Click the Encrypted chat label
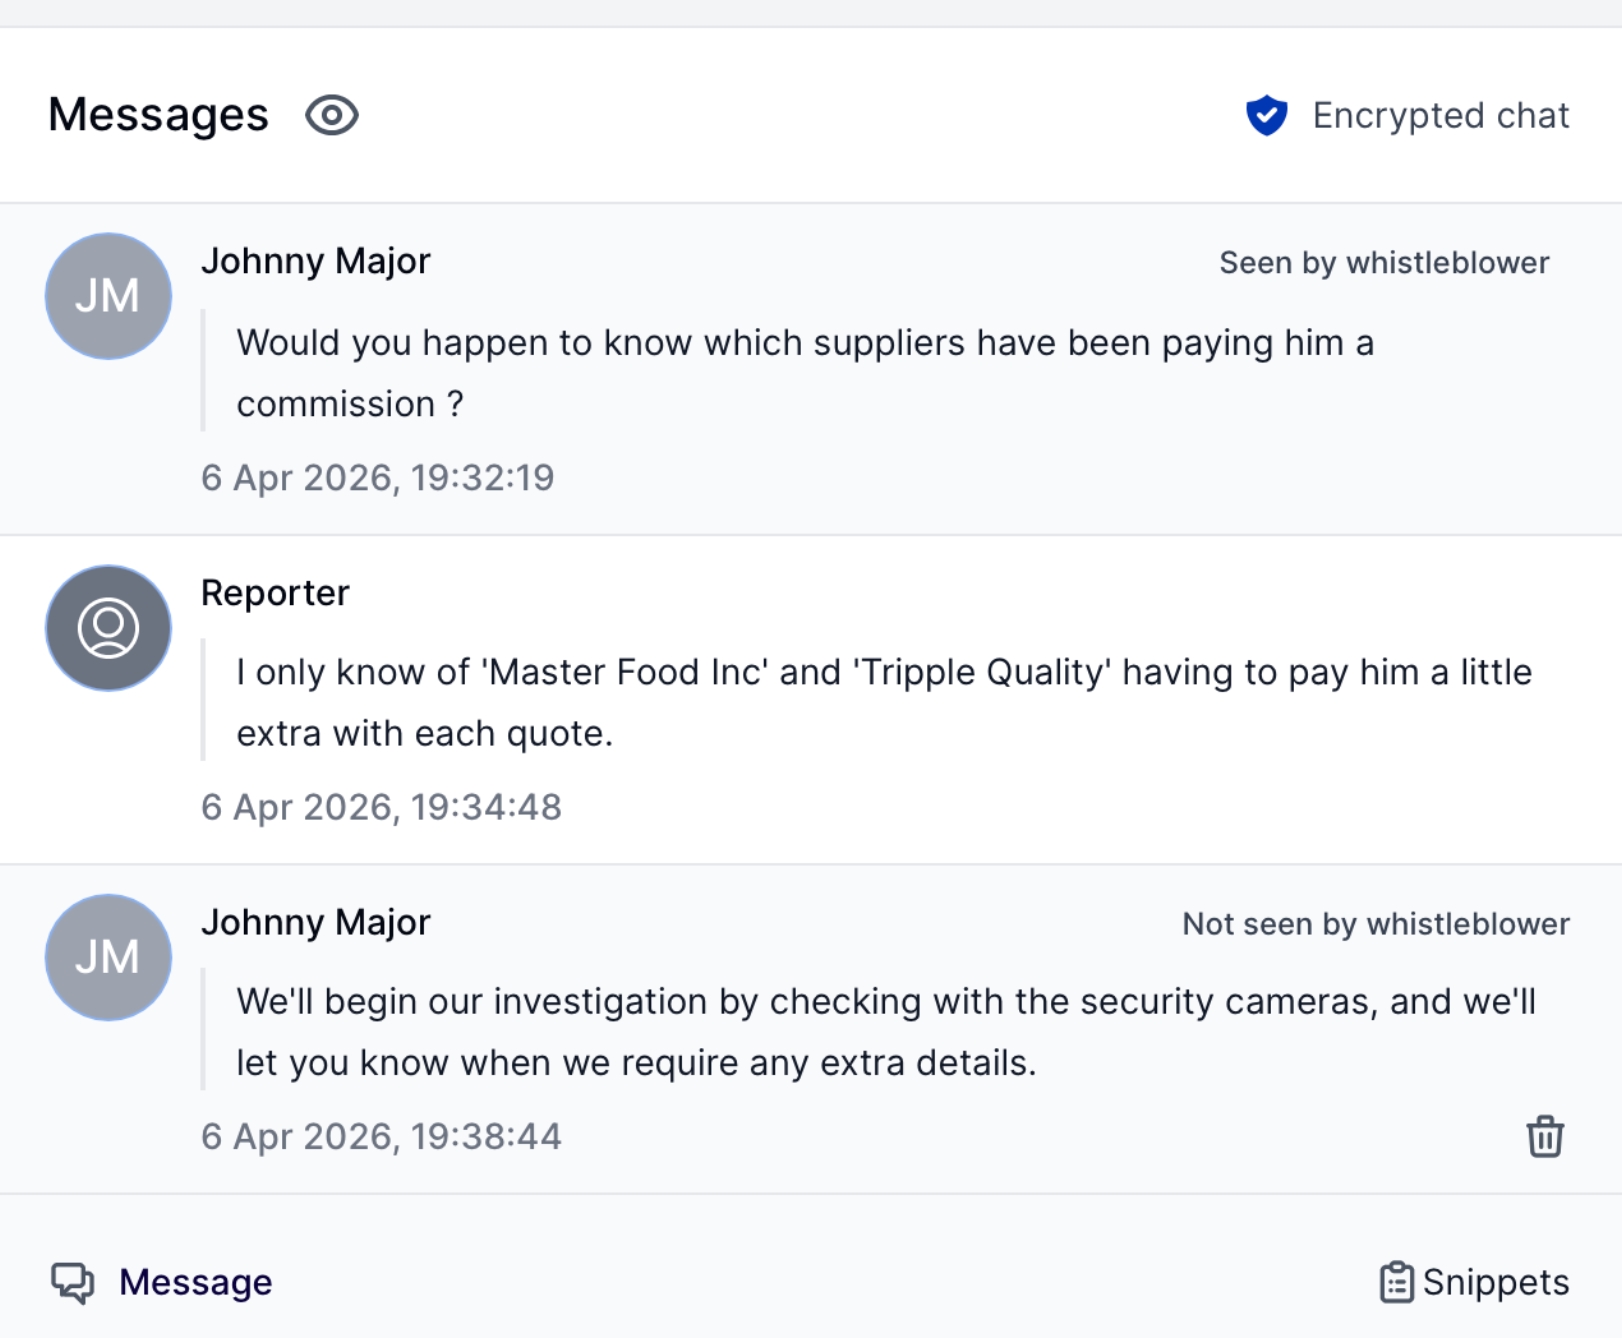This screenshot has width=1622, height=1338. (x=1440, y=115)
